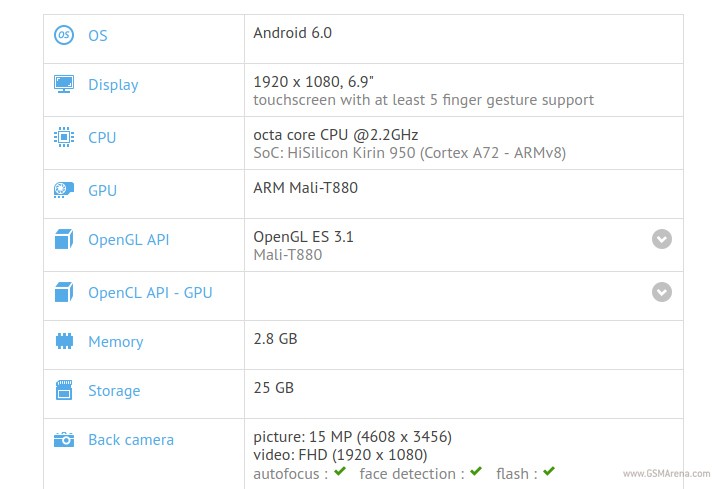Click the Back camera icon
Image resolution: width=728 pixels, height=489 pixels.
[x=64, y=439]
